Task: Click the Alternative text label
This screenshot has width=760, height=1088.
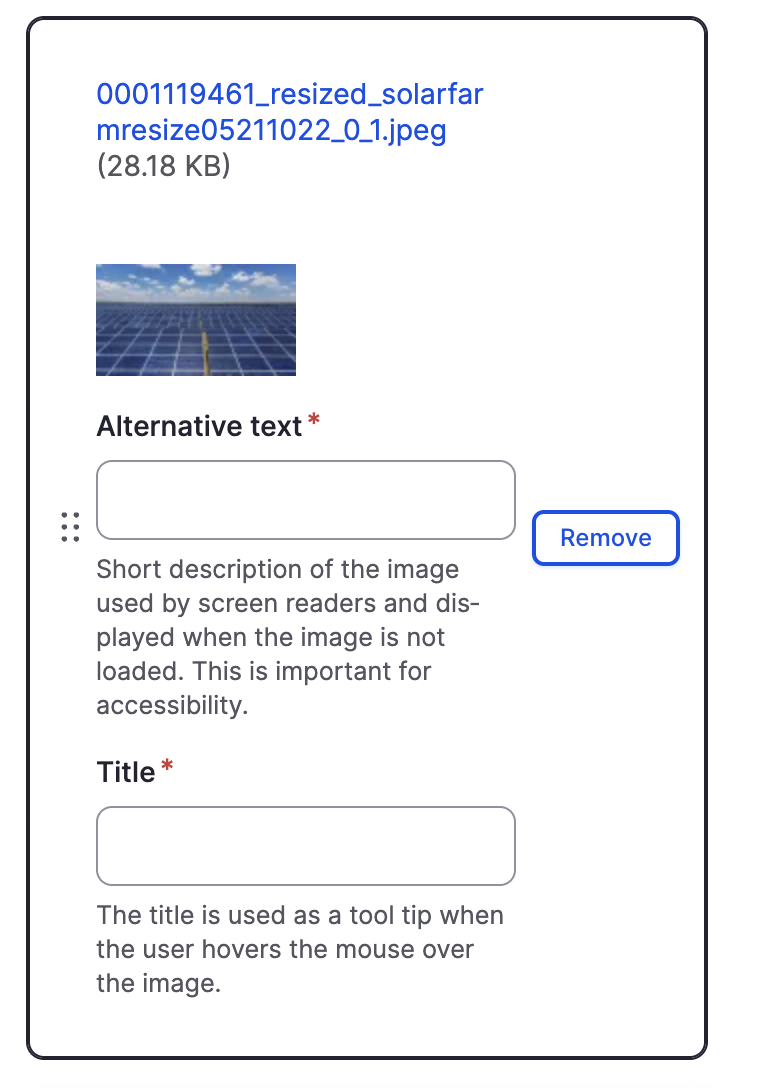Action: point(199,427)
